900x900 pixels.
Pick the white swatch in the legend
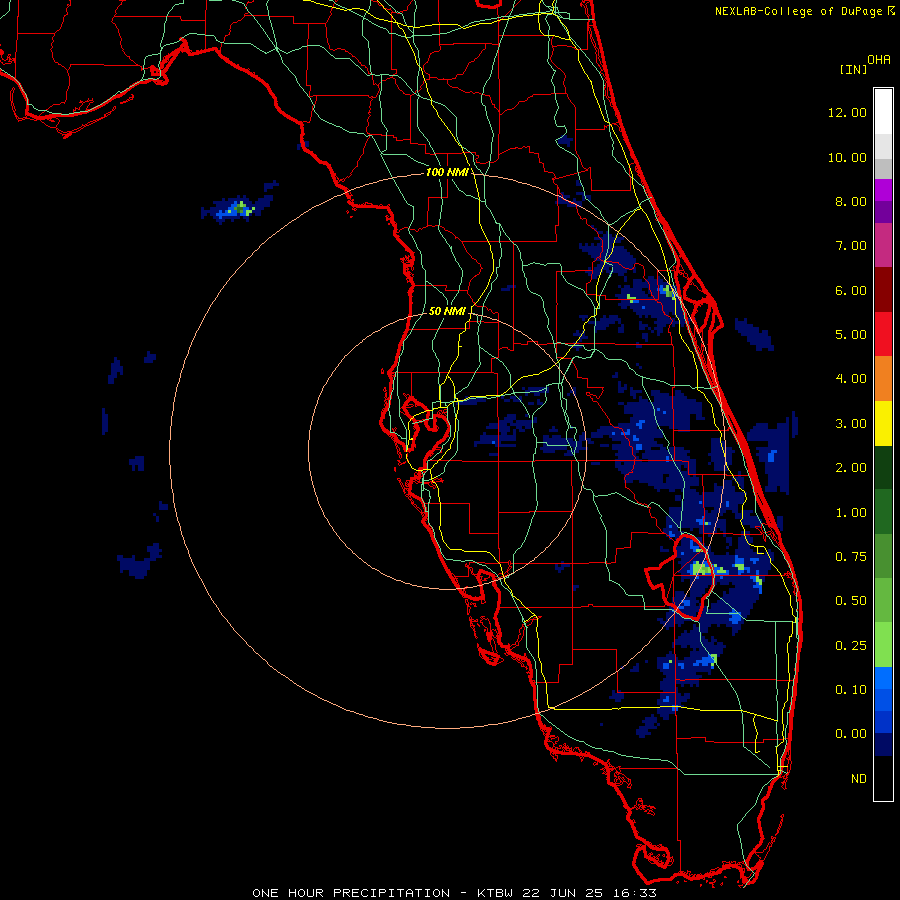coord(883,112)
